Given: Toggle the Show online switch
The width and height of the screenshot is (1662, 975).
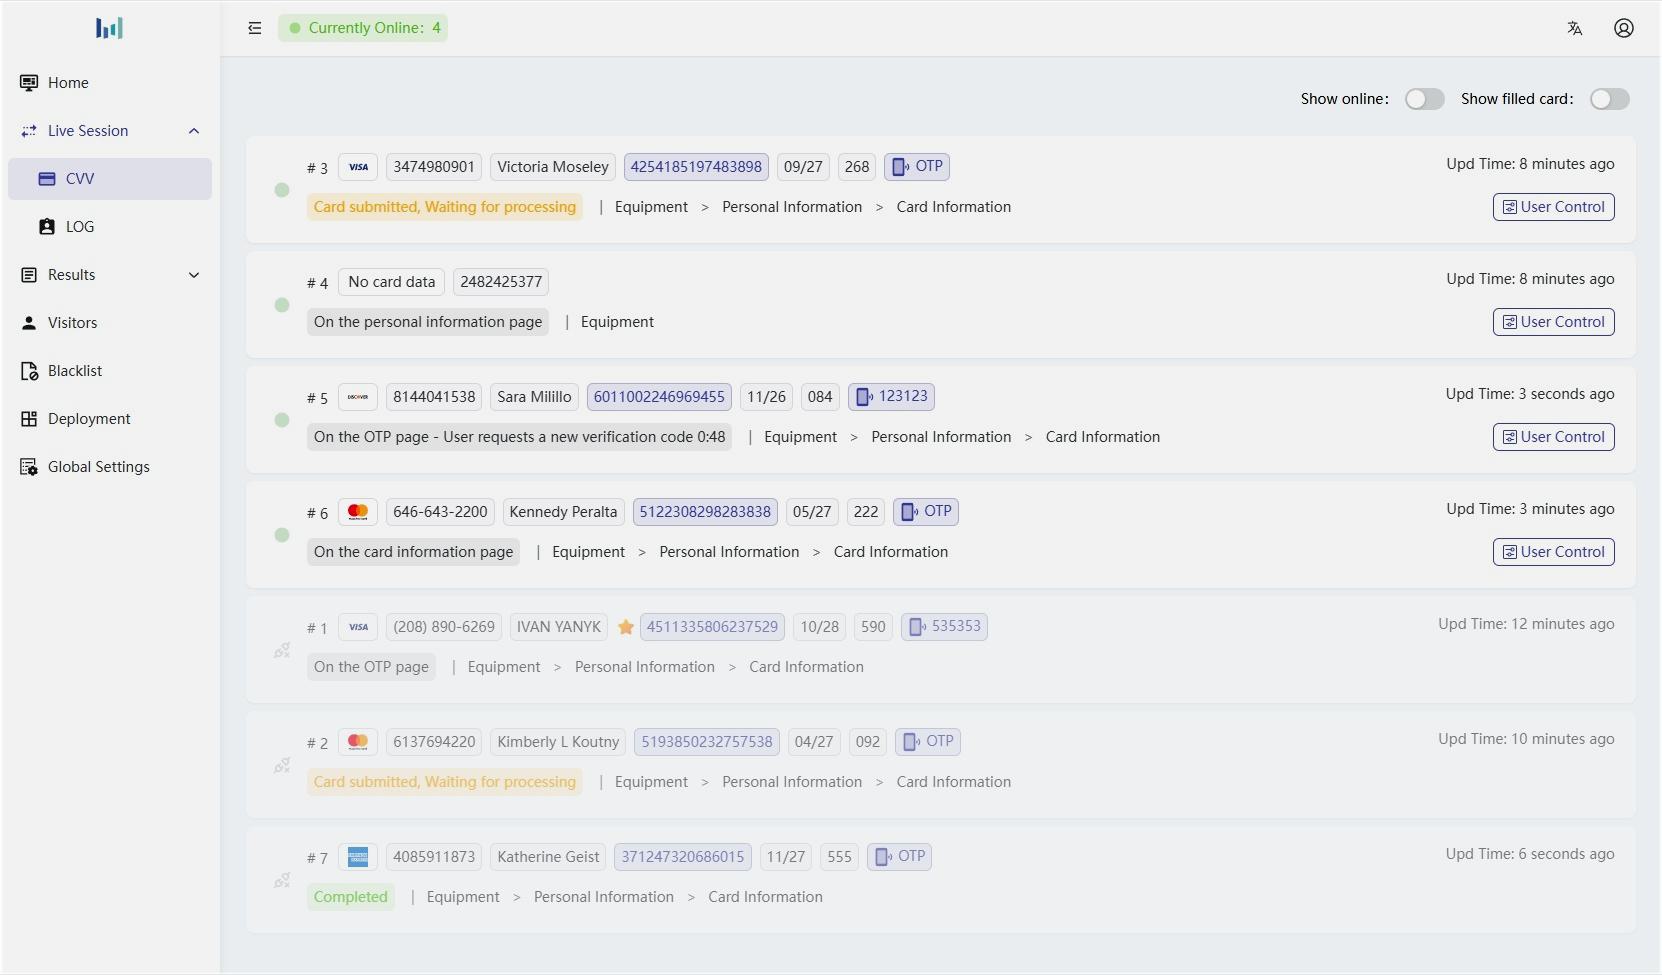Looking at the screenshot, I should tap(1424, 99).
